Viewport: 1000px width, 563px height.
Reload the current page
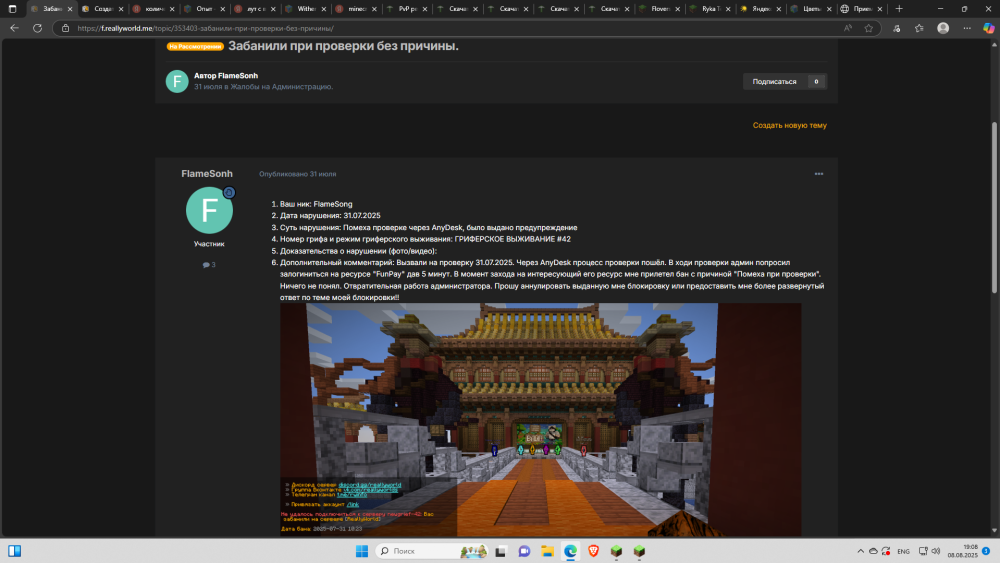click(38, 28)
